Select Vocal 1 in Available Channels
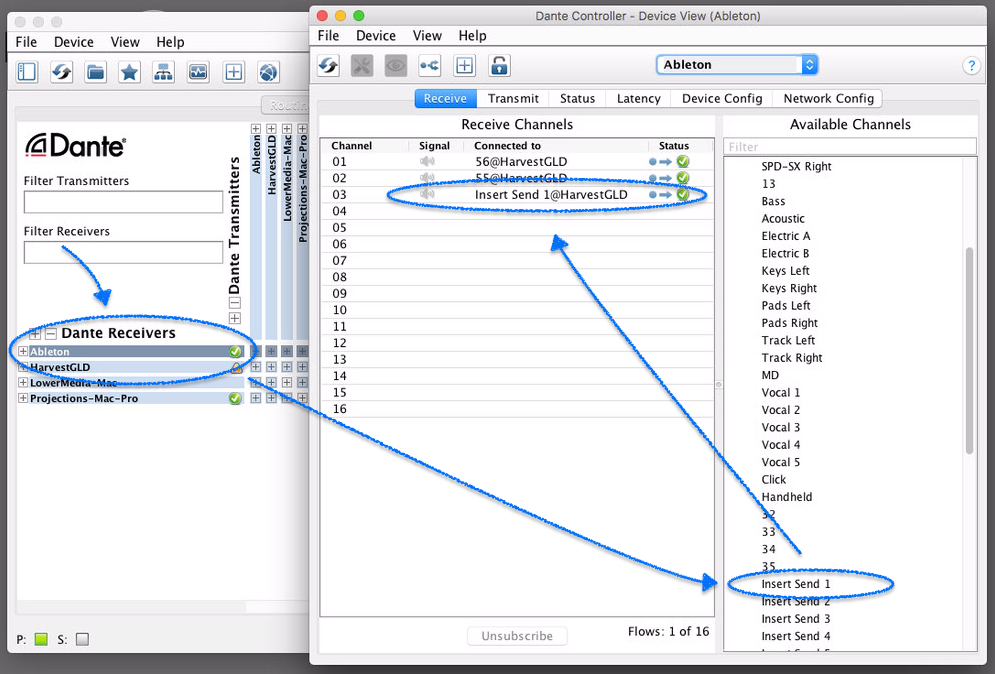This screenshot has width=995, height=674. pos(781,392)
